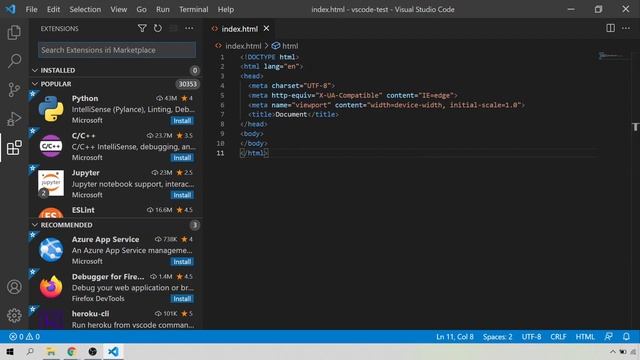The width and height of the screenshot is (640, 360).
Task: Filter extensions using the funnel icon
Action: coord(142,28)
